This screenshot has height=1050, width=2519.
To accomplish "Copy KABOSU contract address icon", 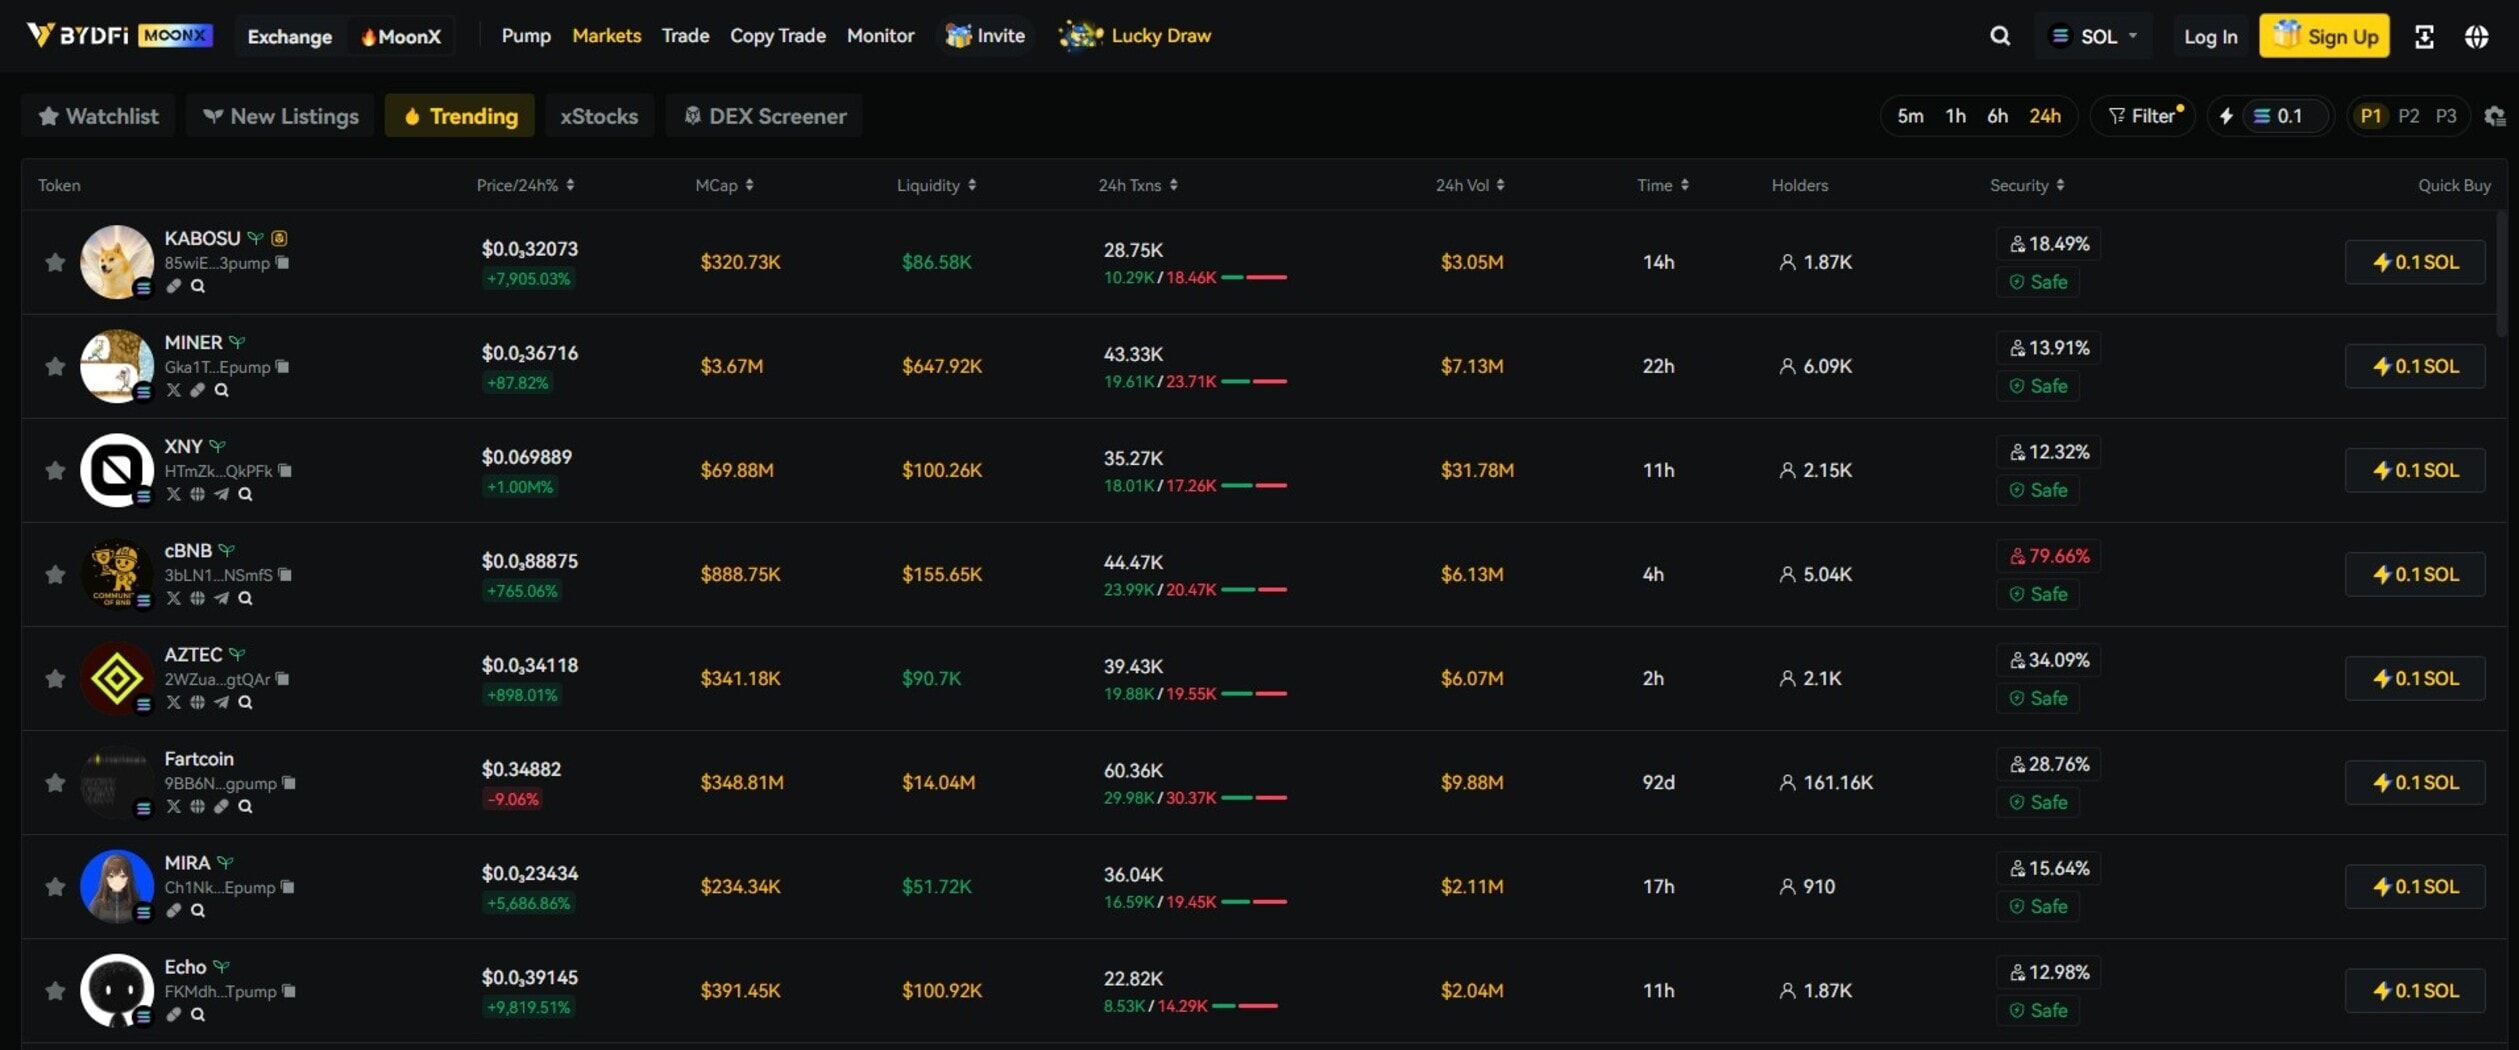I will [283, 263].
